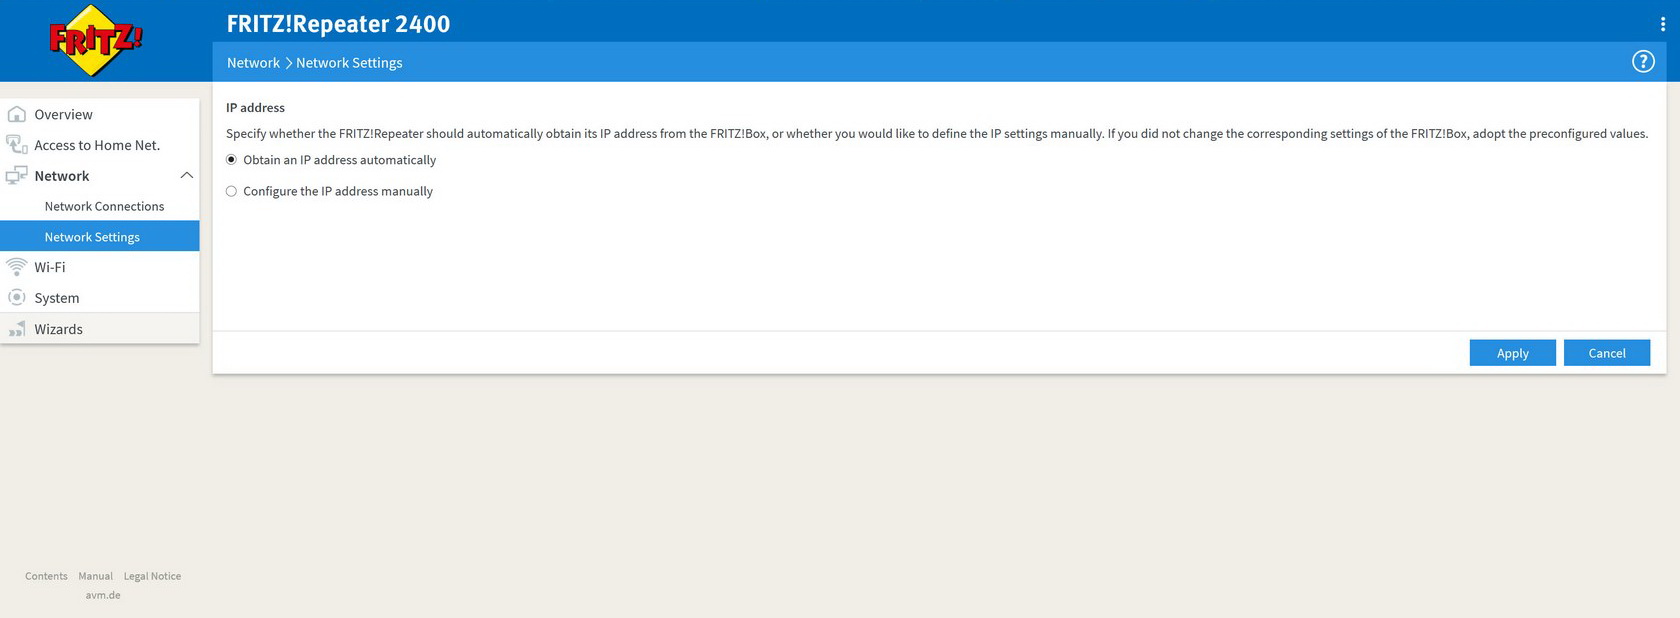Open the Contents footer link
1680x618 pixels.
[46, 576]
